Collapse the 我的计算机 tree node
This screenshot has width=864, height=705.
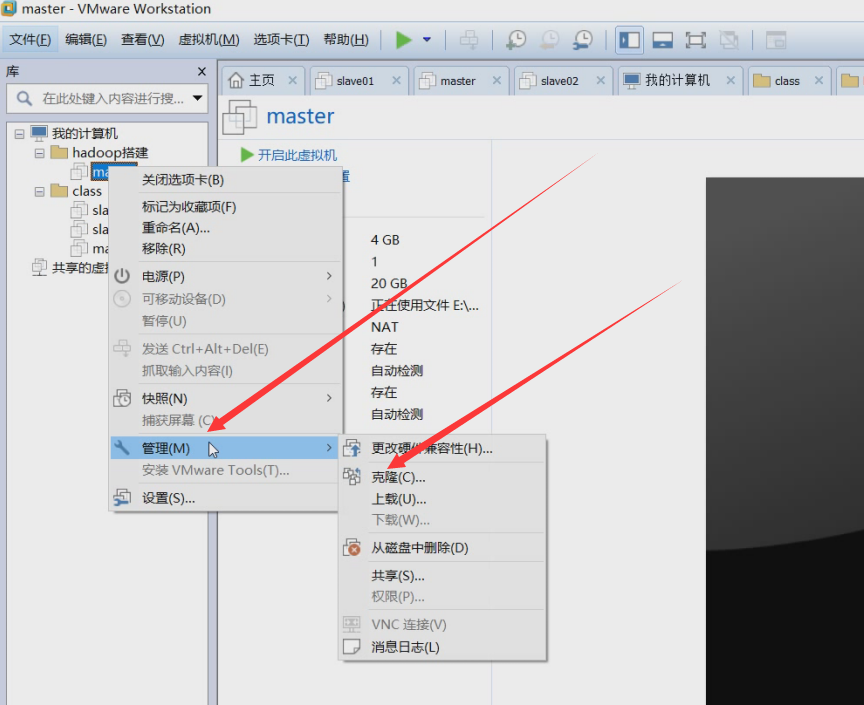[x=19, y=134]
